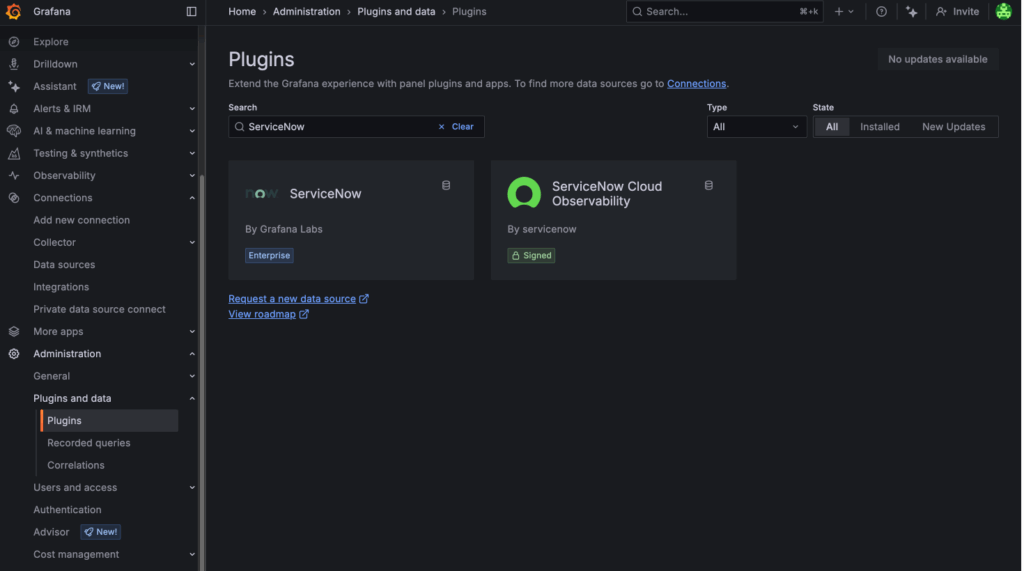1024x571 pixels.
Task: Follow the Connections link
Action: point(696,84)
